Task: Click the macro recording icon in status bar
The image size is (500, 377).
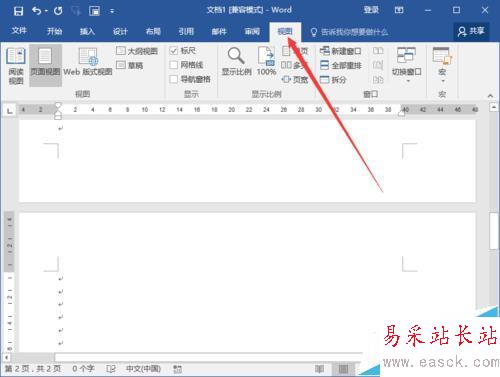Action: coord(178,369)
